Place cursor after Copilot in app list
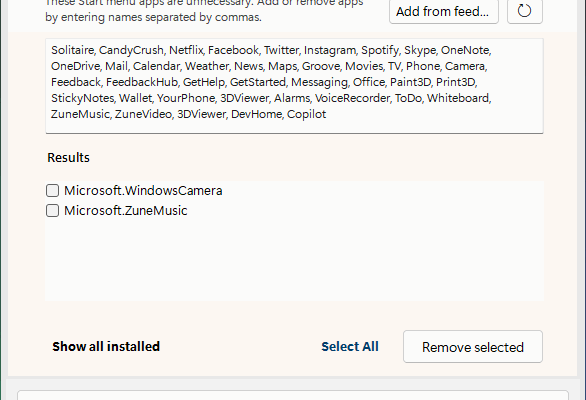Image resolution: width=586 pixels, height=400 pixels. pyautogui.click(x=327, y=114)
